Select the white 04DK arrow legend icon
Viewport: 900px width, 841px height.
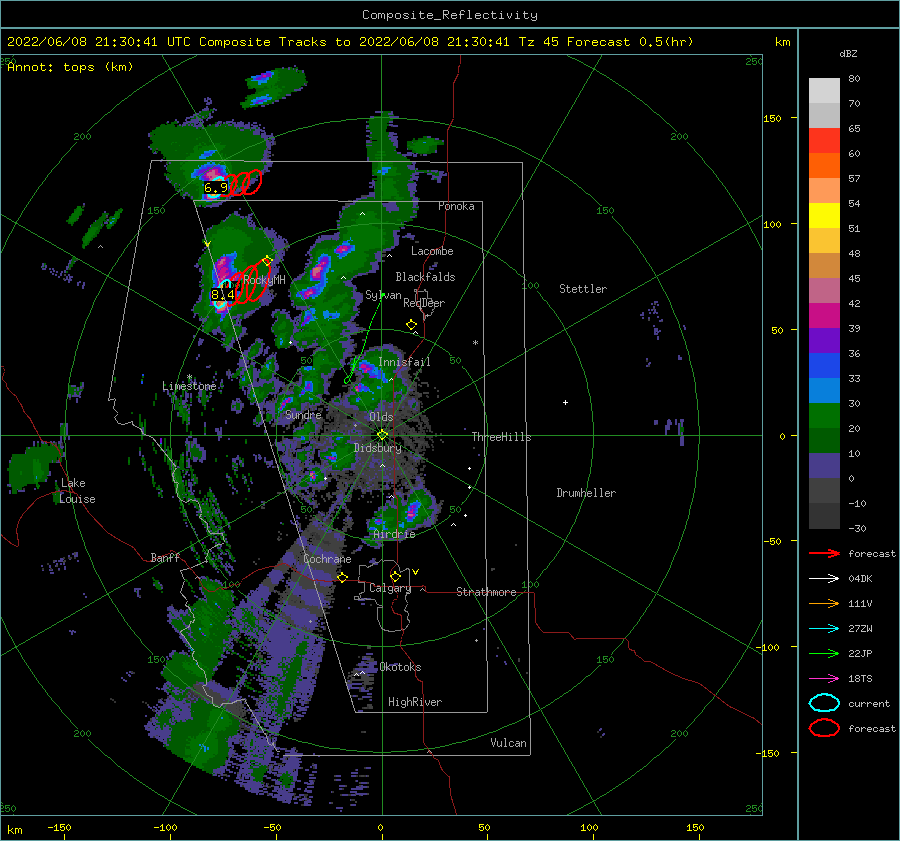click(824, 578)
